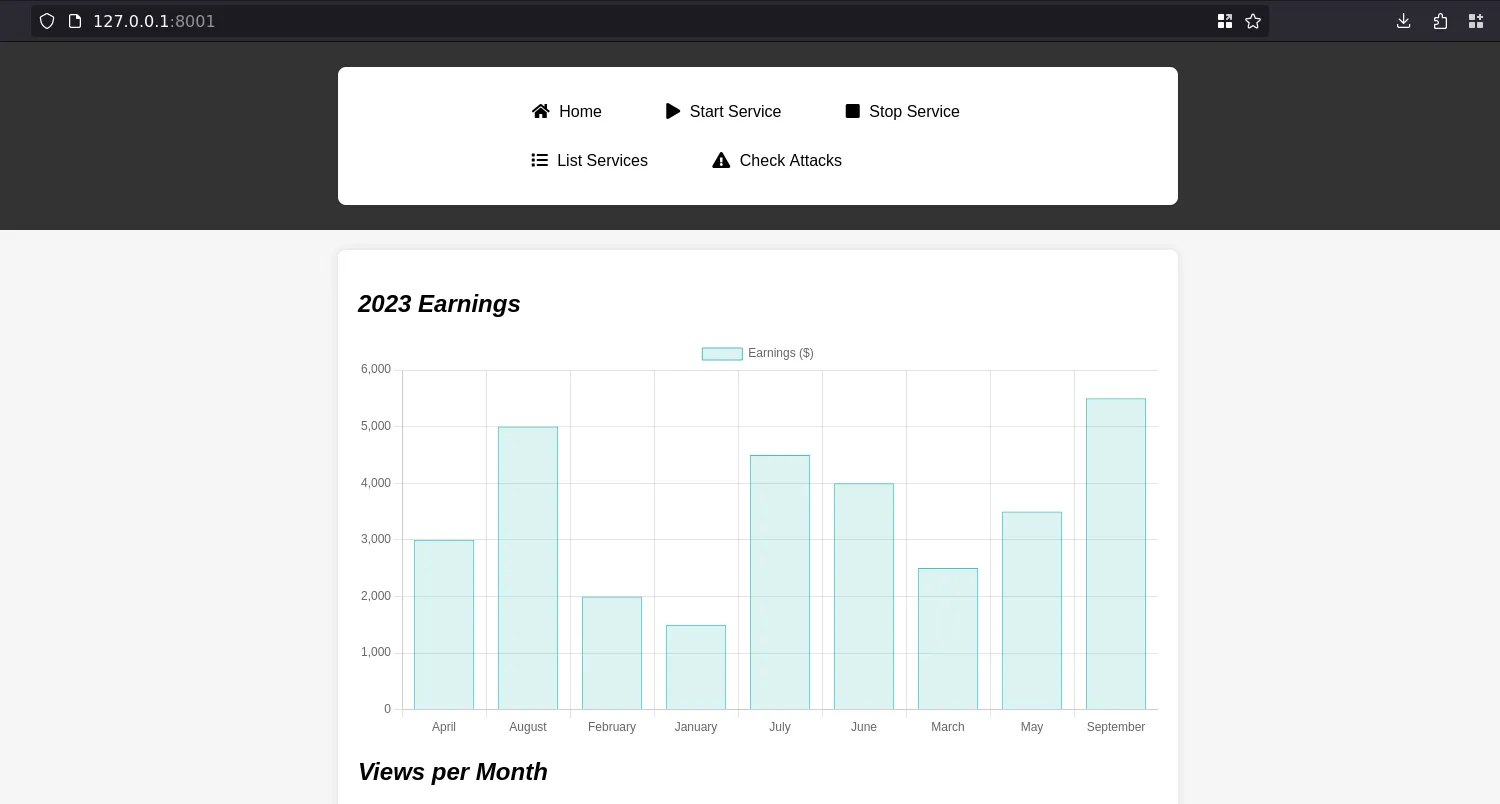Click the January earnings bar
The width and height of the screenshot is (1500, 804).
pos(696,667)
